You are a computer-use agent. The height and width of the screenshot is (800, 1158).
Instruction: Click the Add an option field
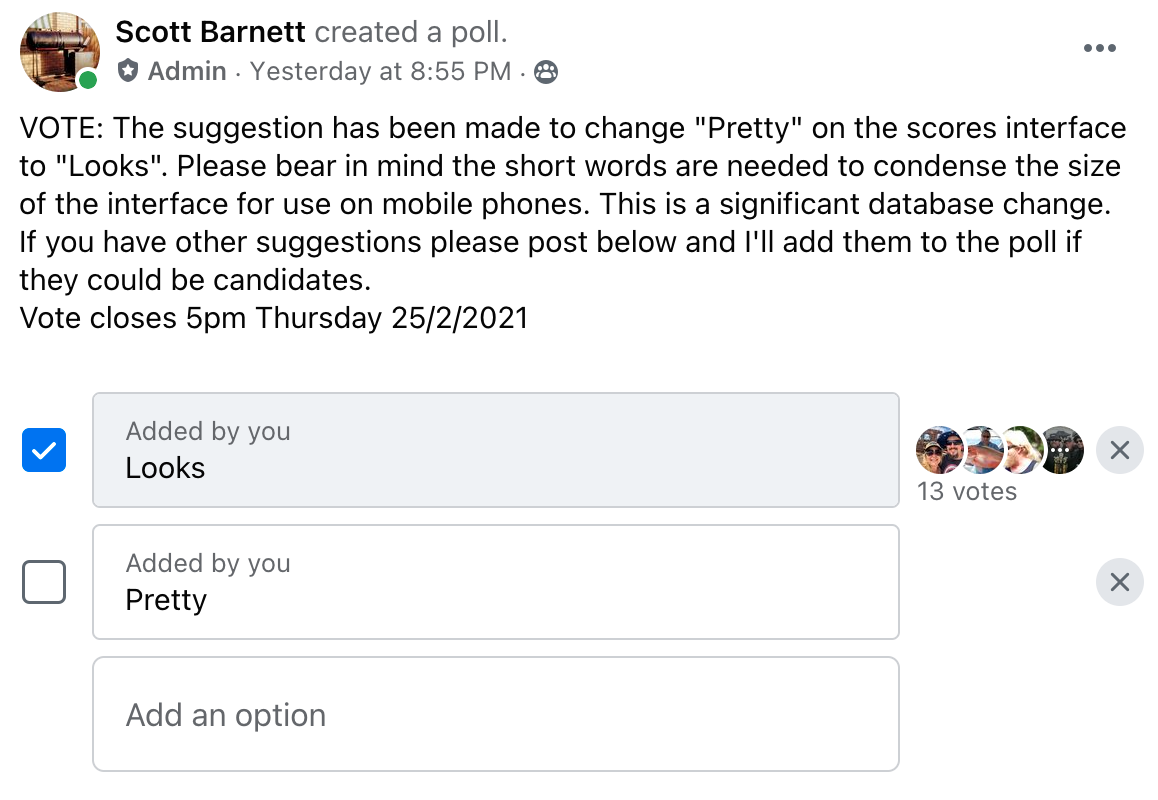pyautogui.click(x=496, y=714)
